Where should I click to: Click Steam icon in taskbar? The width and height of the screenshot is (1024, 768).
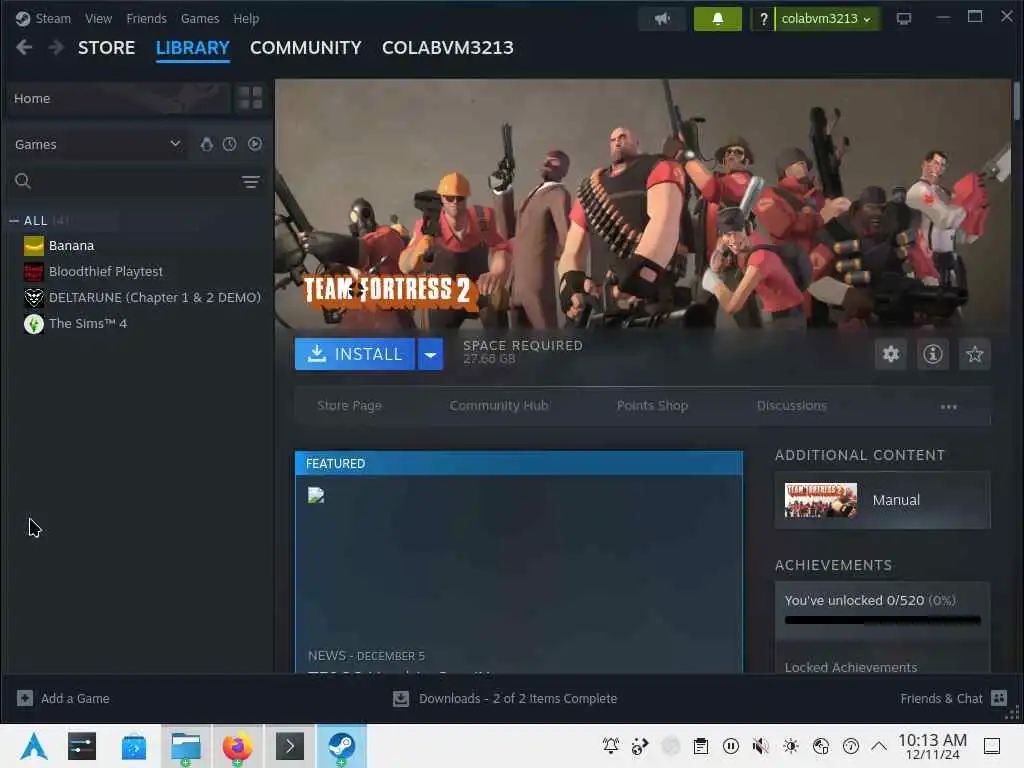[x=342, y=746]
